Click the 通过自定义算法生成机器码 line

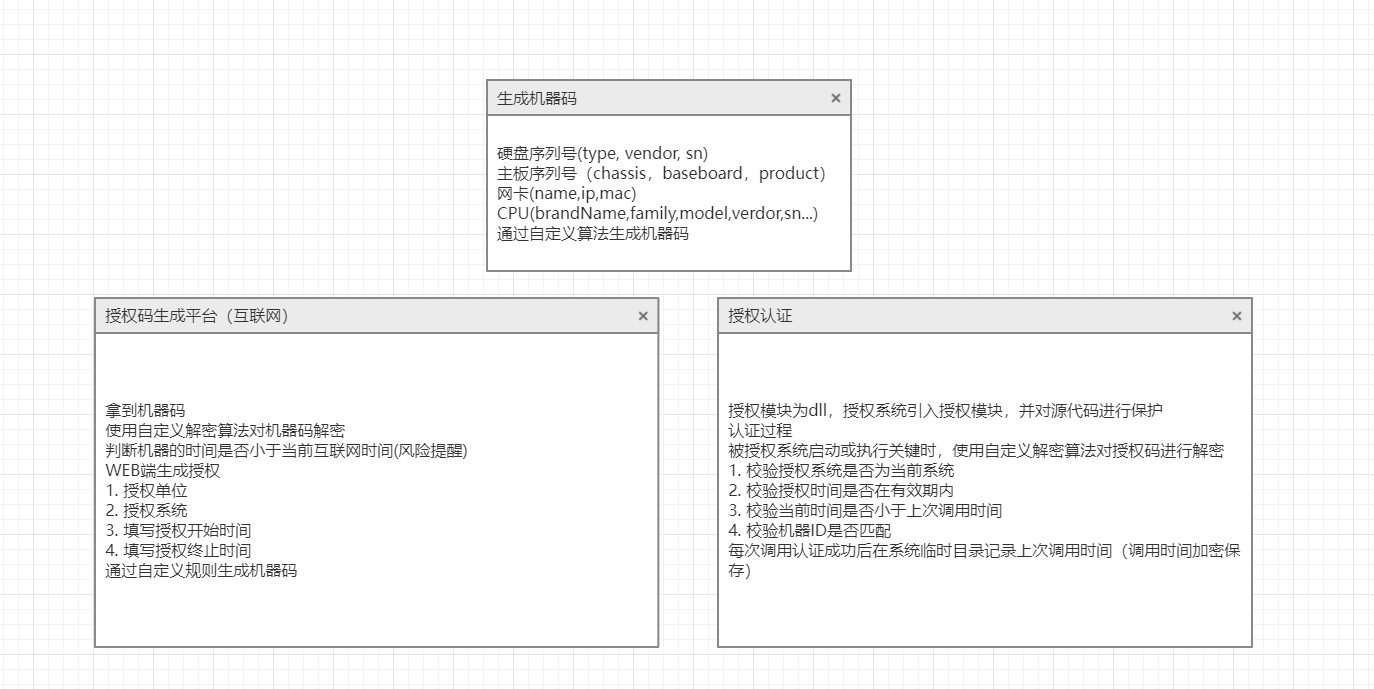click(x=592, y=234)
